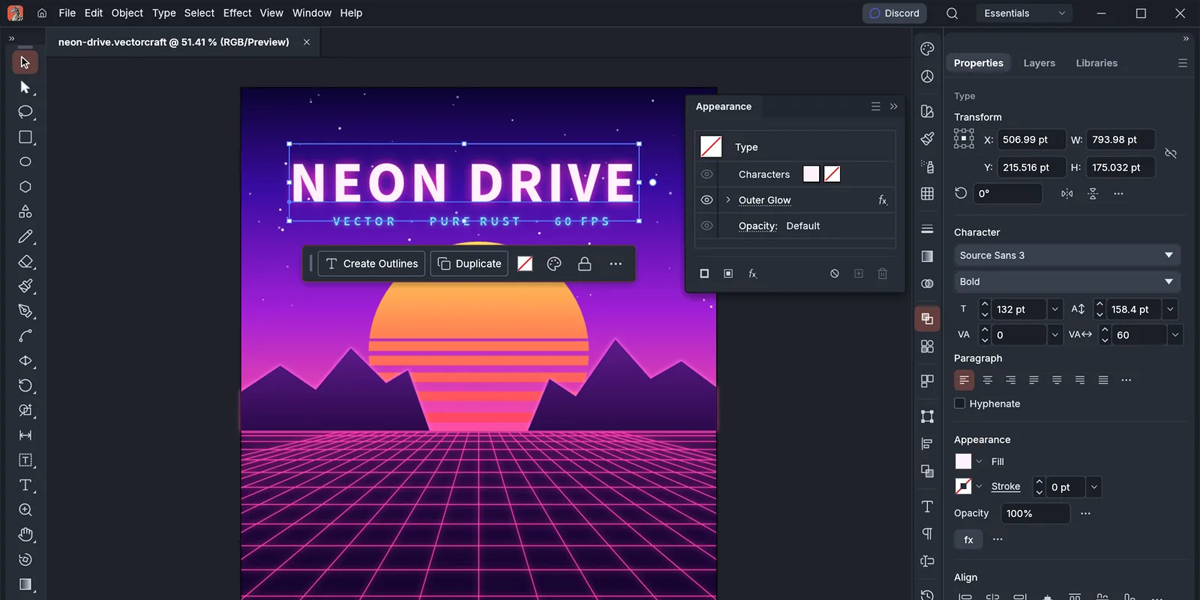
Task: Open the leading 158.4 pt dropdown
Action: click(x=1171, y=309)
